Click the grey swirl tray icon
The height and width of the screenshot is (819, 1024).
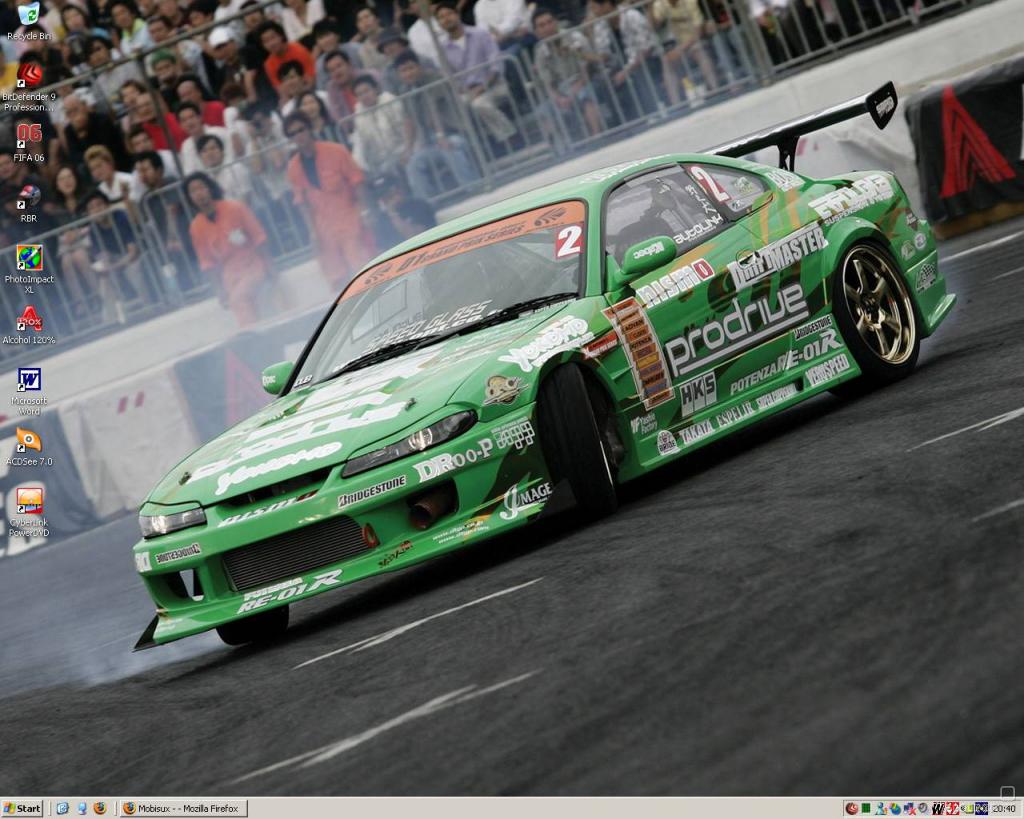923,809
